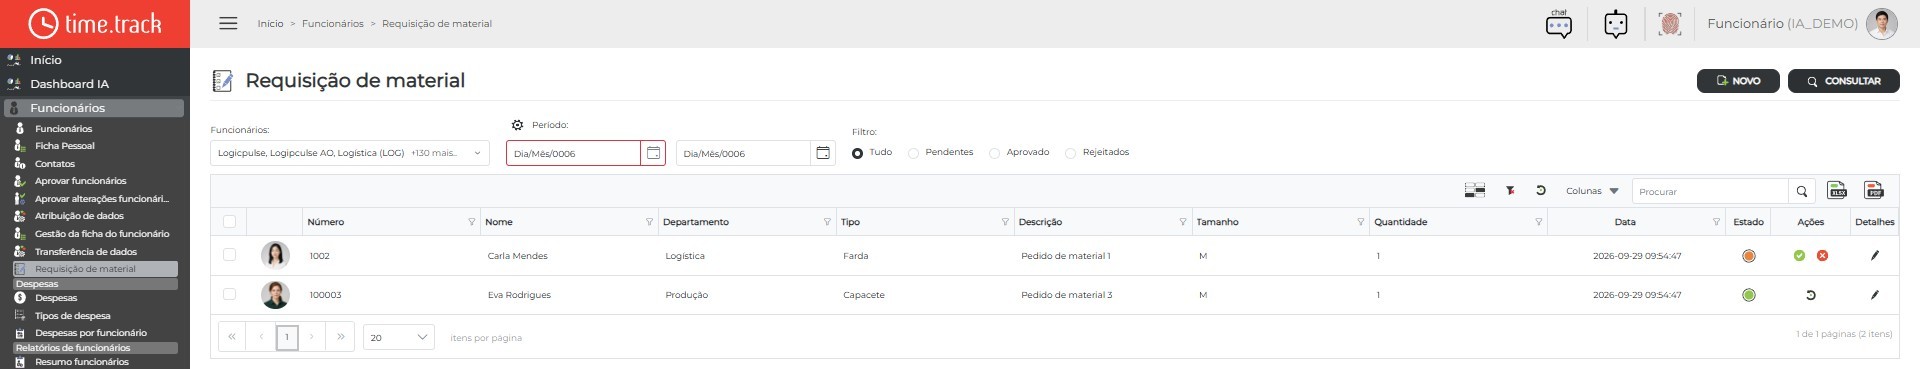Edit details of Carla Mendes row
1920x369 pixels.
pyautogui.click(x=1874, y=256)
